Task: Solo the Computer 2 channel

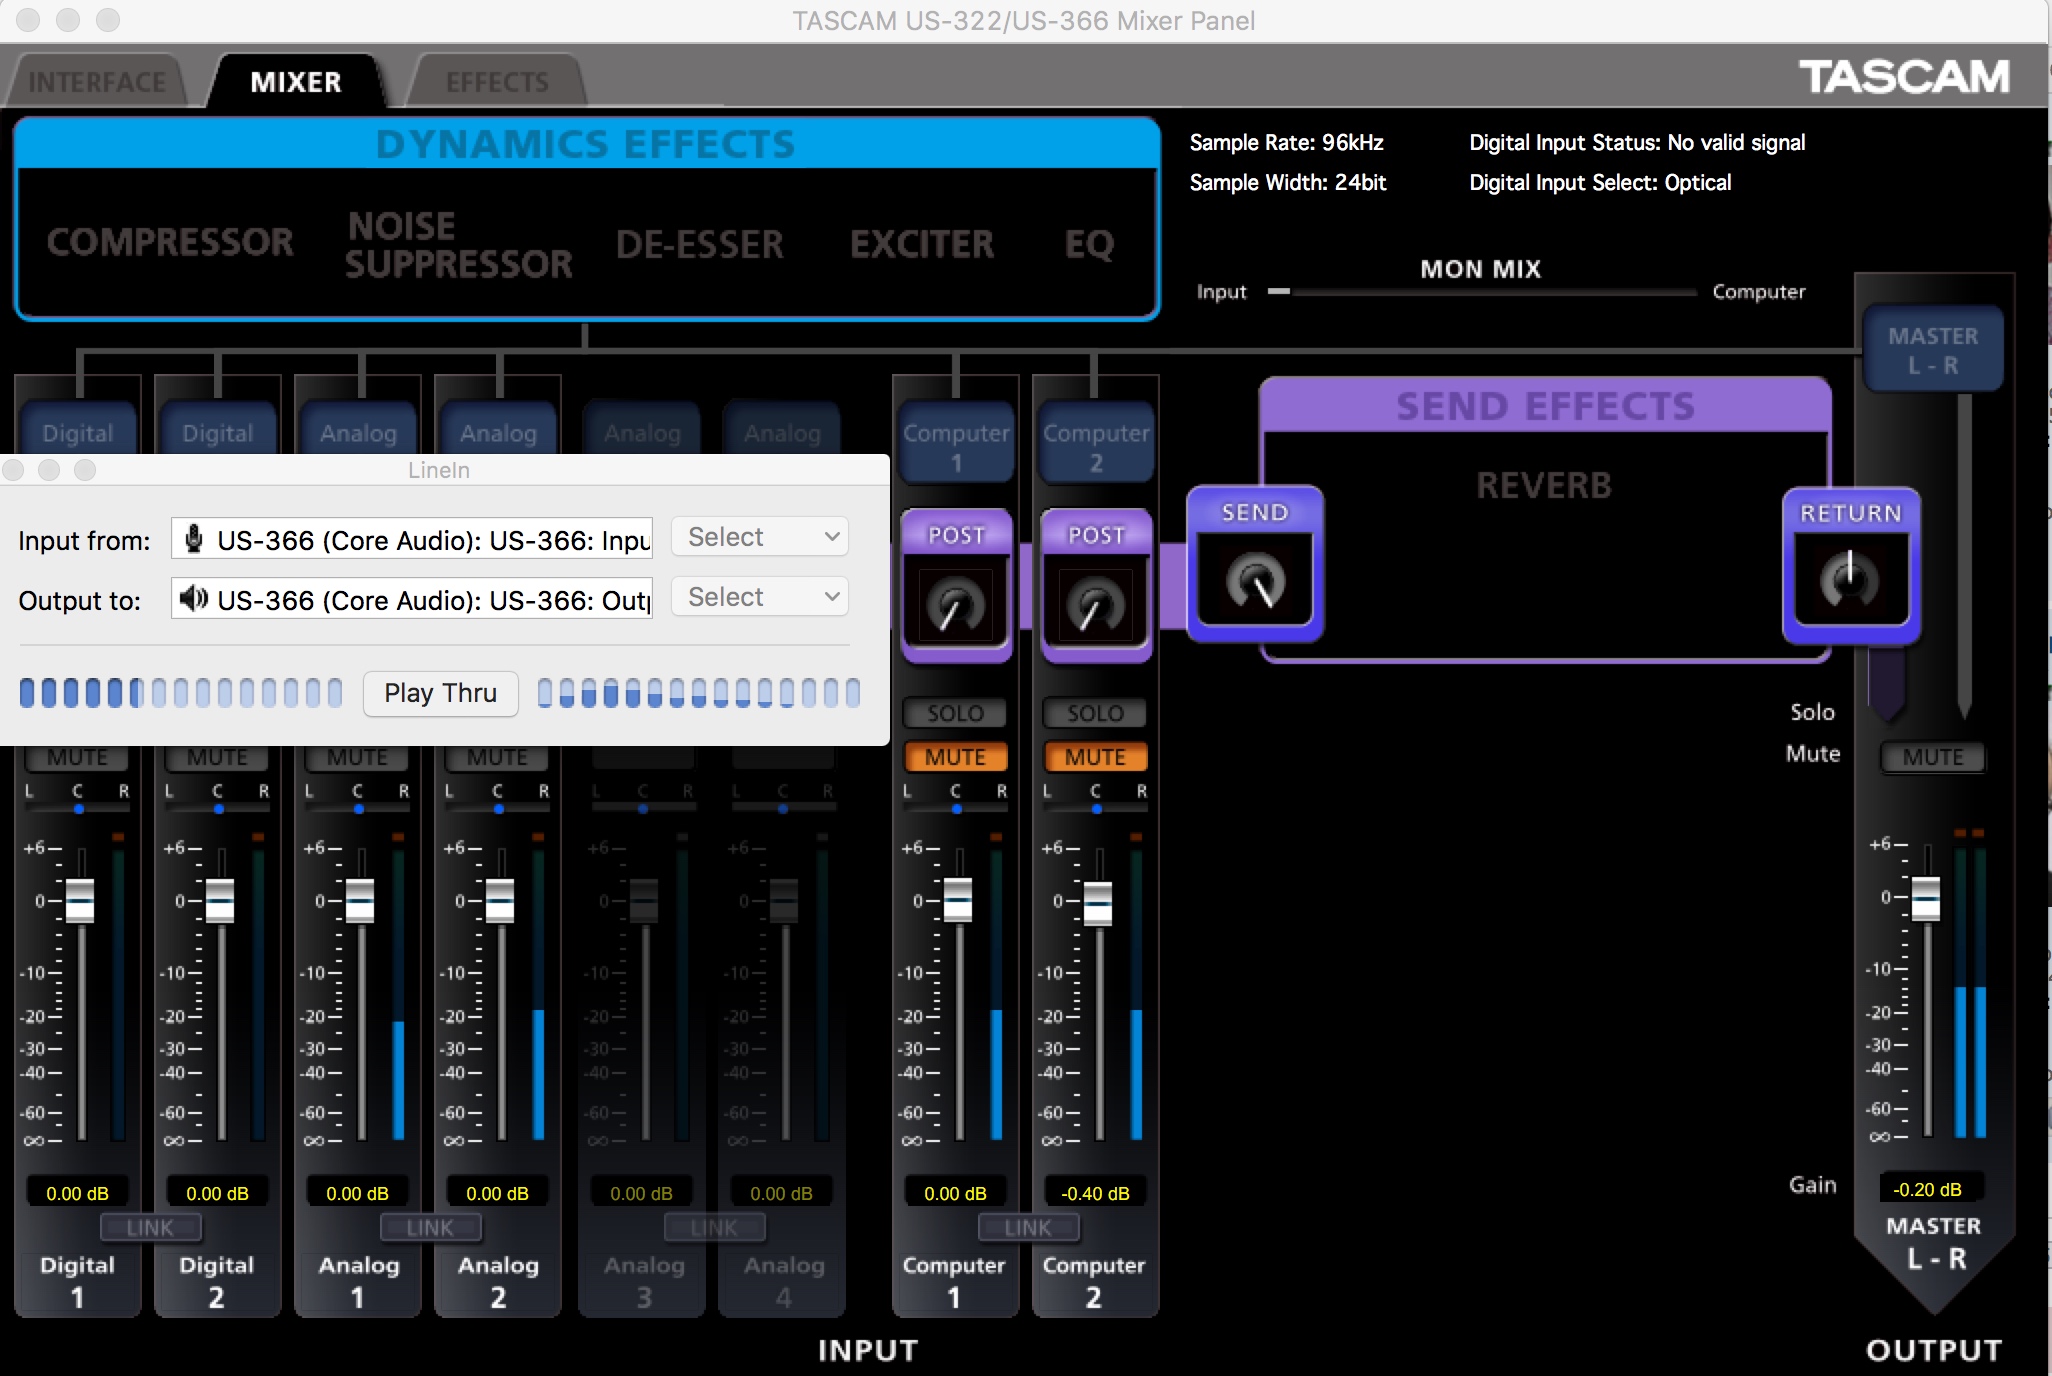Action: click(x=1095, y=713)
